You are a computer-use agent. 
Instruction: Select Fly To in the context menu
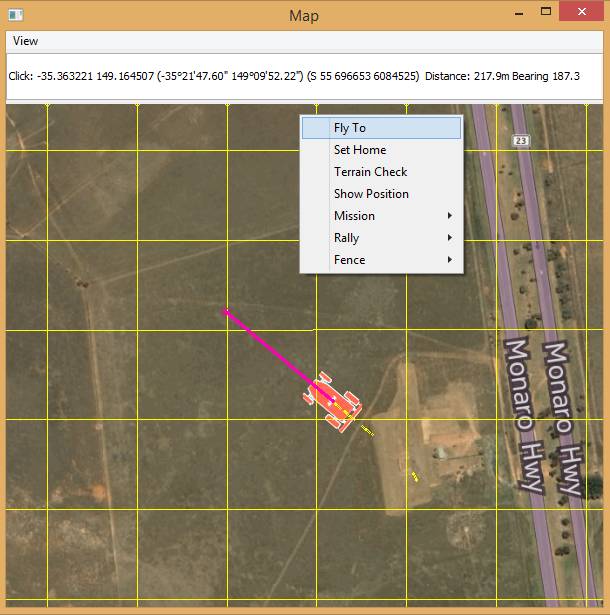pyautogui.click(x=350, y=128)
